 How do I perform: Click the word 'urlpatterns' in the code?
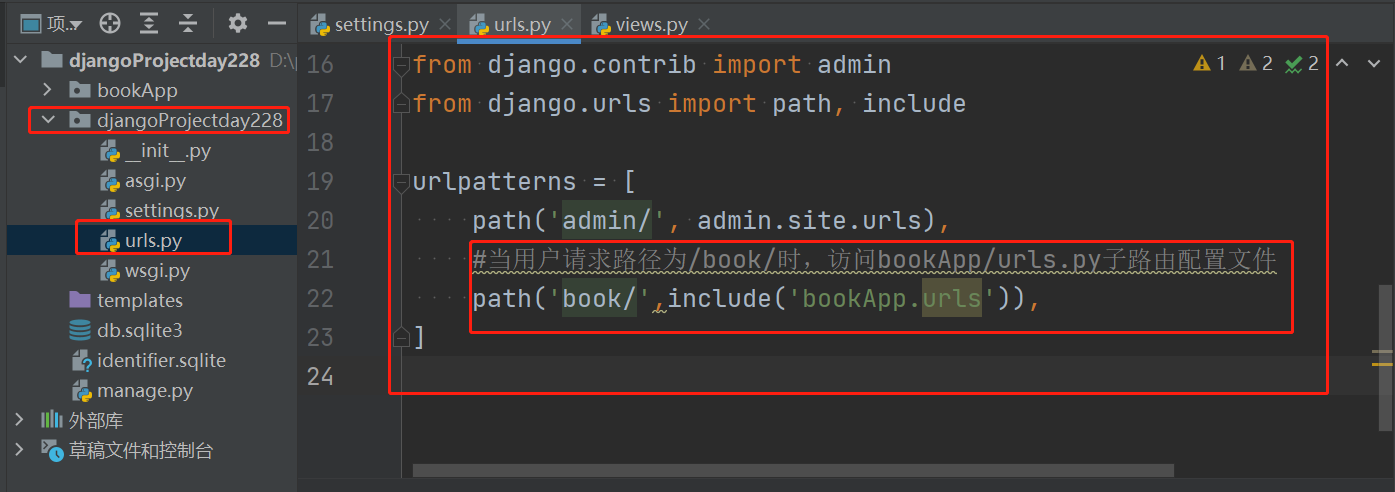click(x=495, y=182)
